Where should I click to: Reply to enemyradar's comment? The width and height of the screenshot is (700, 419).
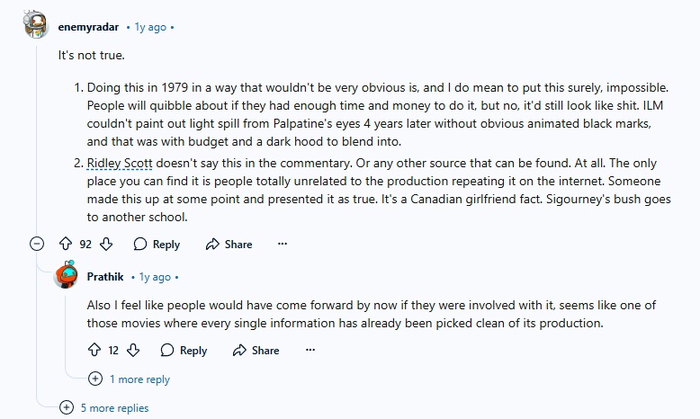[x=156, y=244]
